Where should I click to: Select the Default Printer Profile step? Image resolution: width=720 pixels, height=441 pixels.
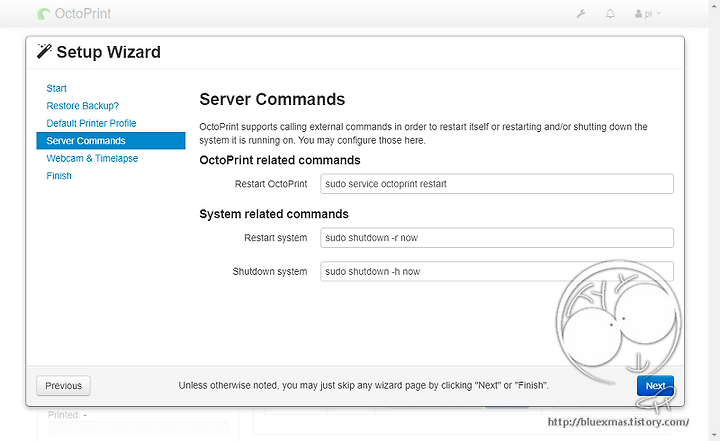[91, 123]
